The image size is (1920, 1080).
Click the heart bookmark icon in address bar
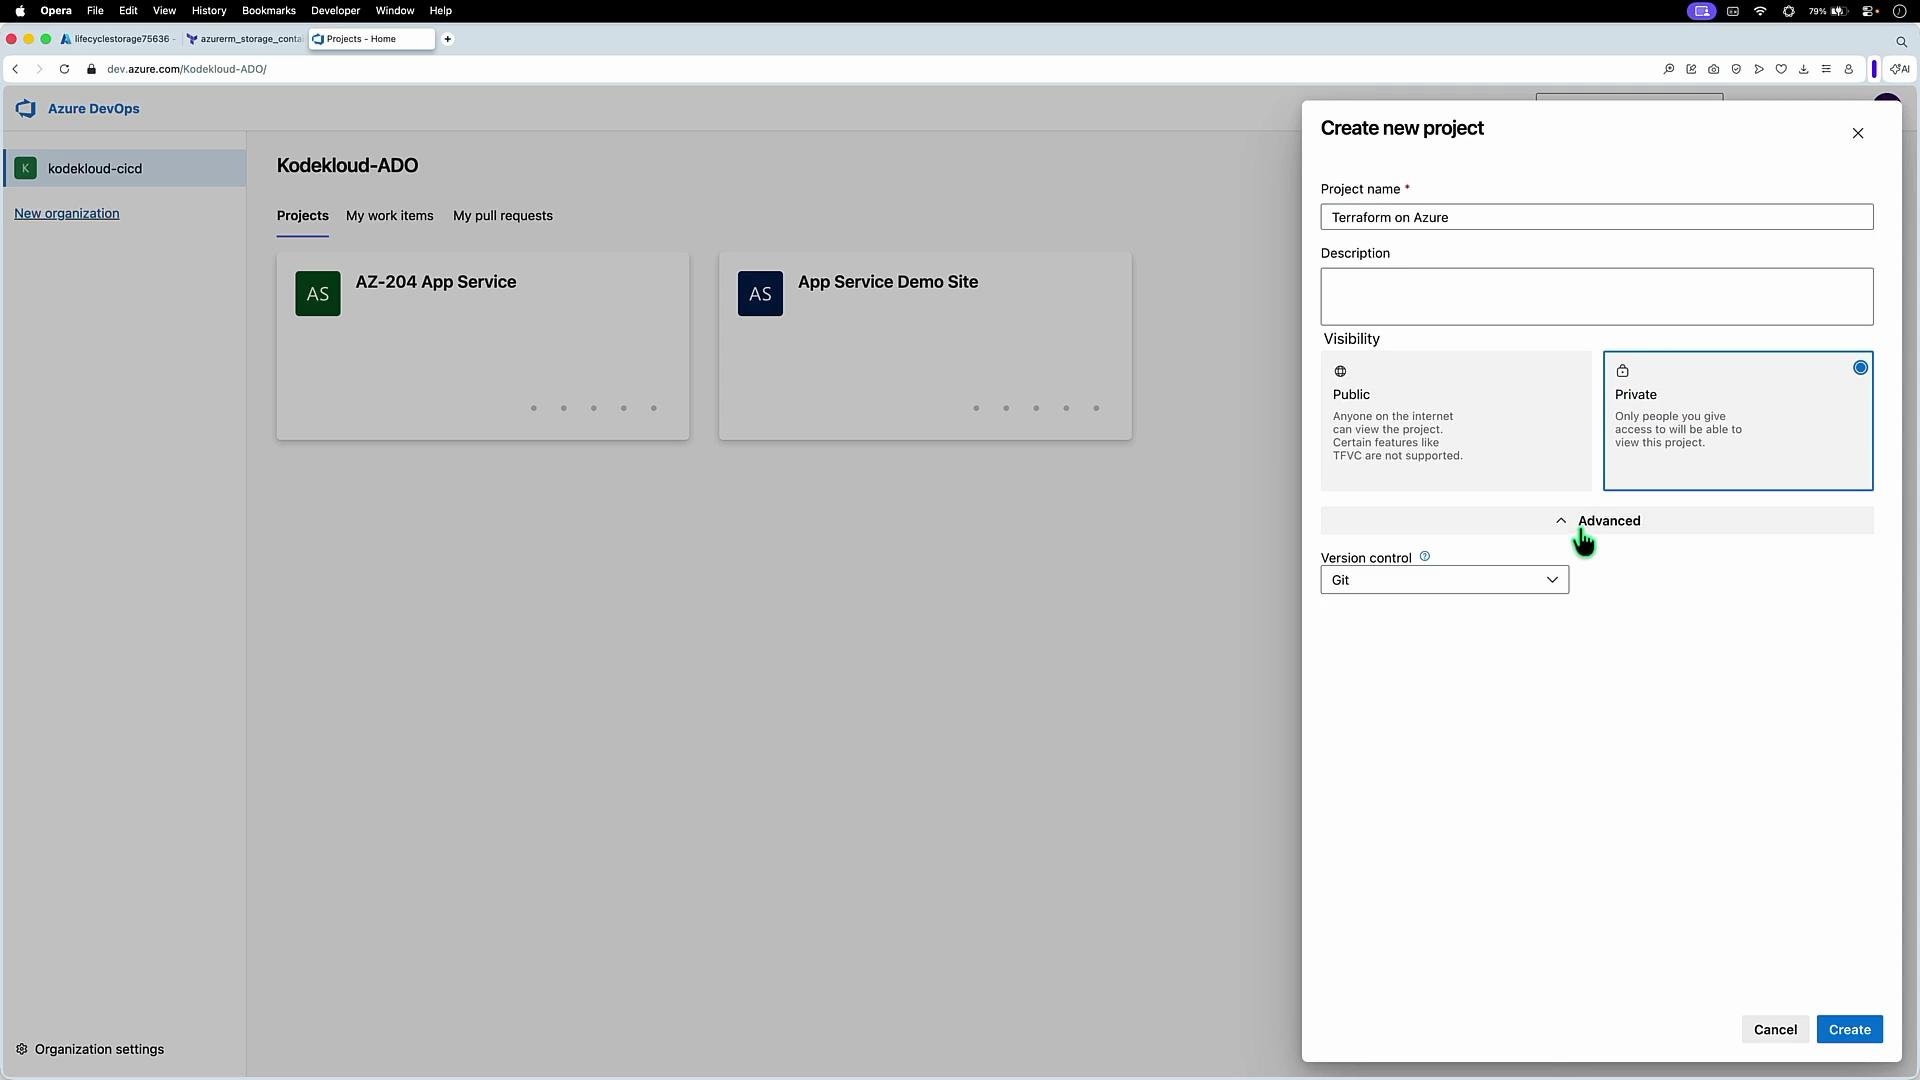(x=1781, y=69)
